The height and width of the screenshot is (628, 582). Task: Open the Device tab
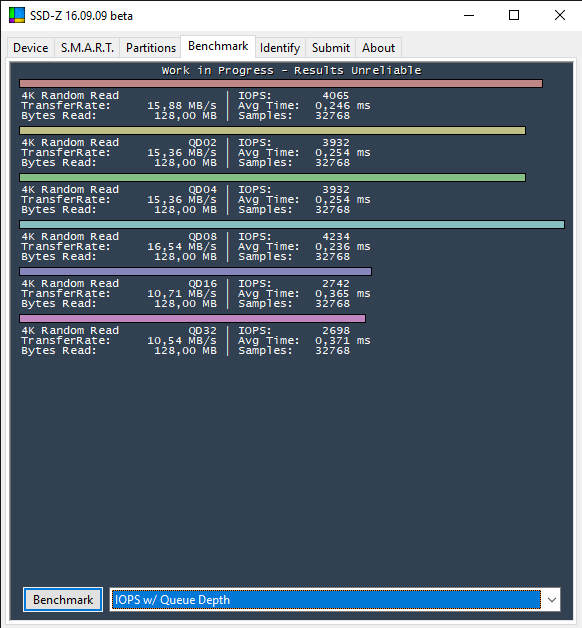click(x=31, y=48)
